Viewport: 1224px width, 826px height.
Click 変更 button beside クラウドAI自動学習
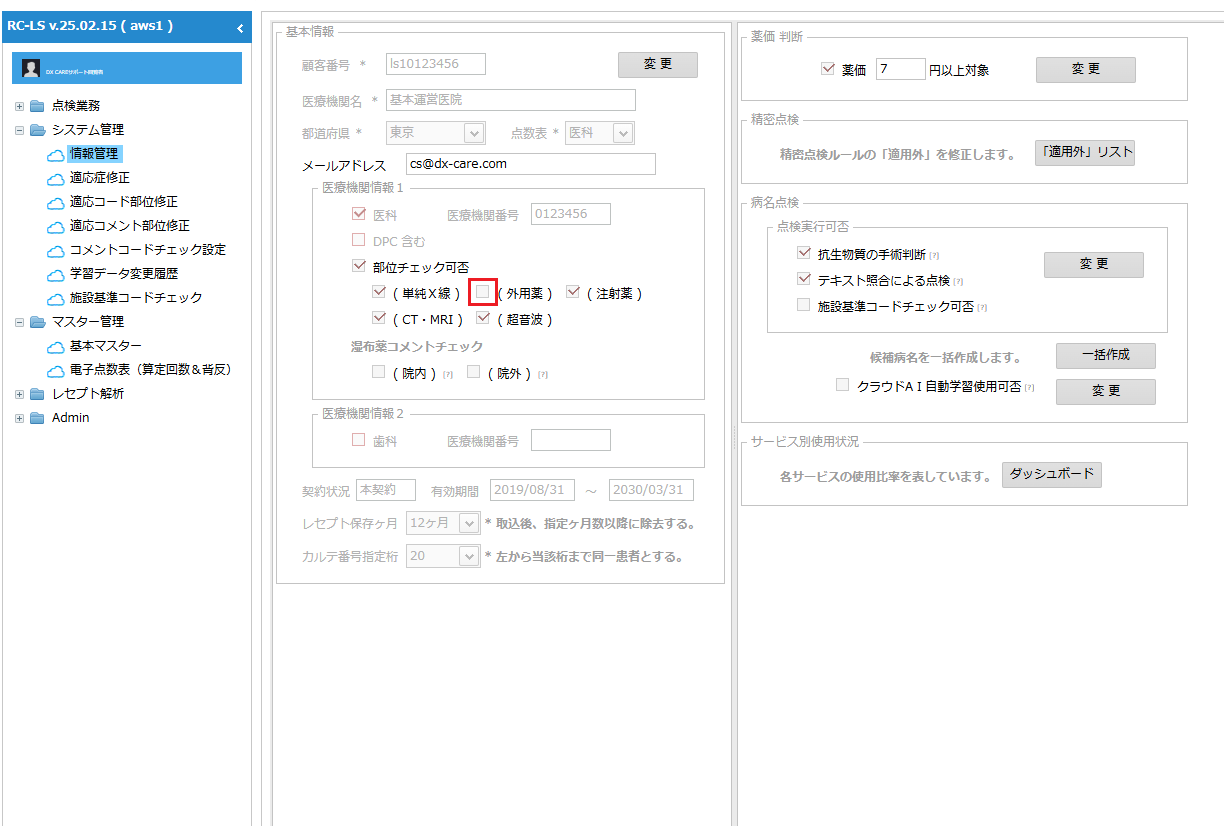[x=1106, y=391]
